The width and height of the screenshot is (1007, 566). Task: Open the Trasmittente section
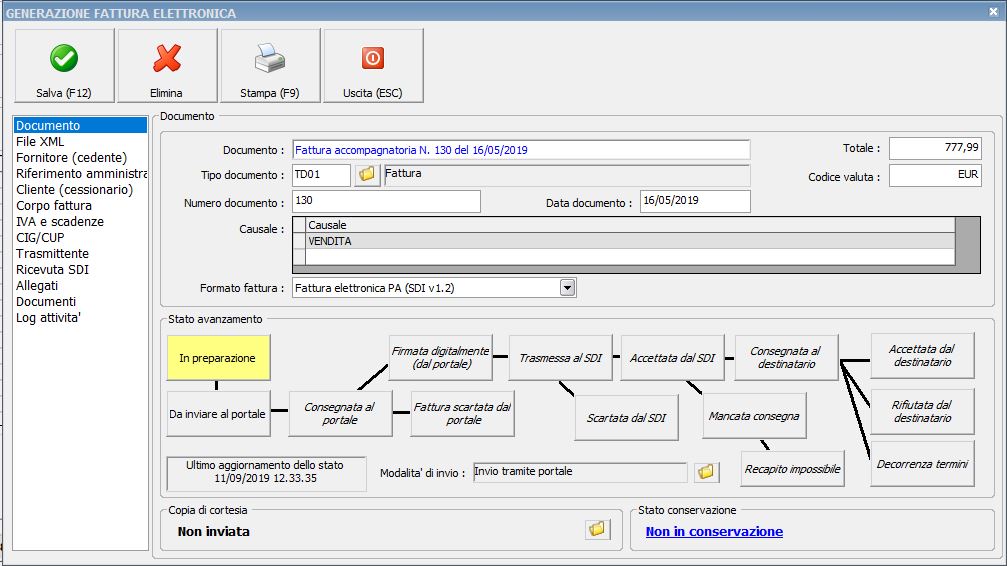click(x=80, y=254)
